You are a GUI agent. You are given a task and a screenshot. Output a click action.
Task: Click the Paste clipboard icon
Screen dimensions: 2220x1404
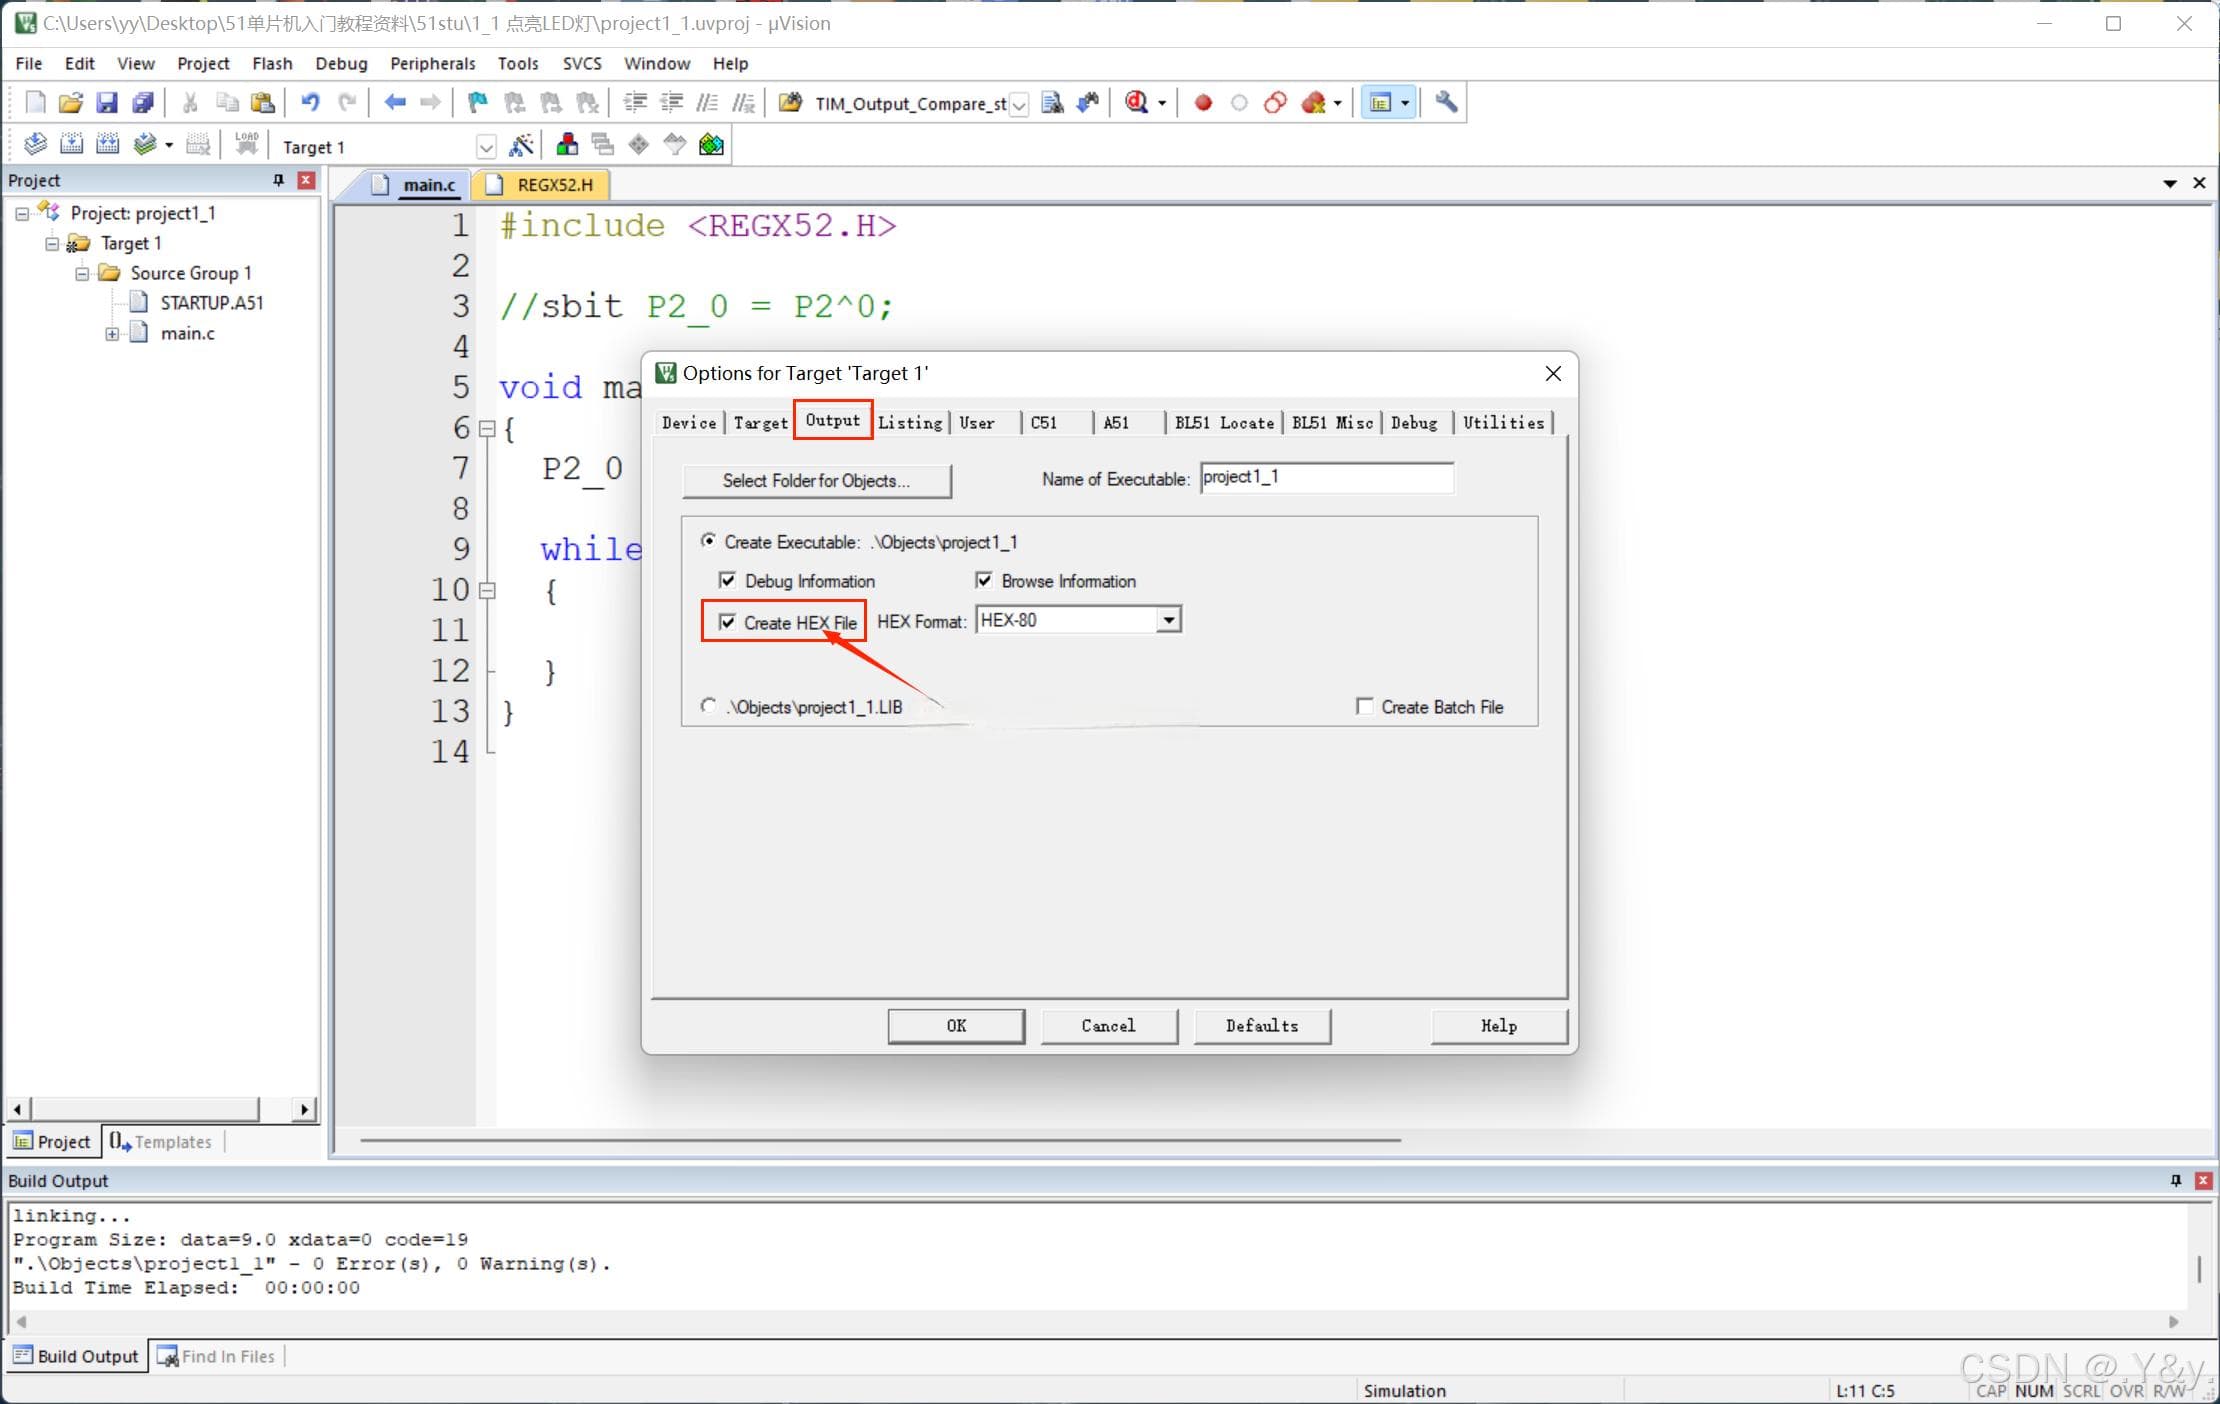[x=262, y=103]
